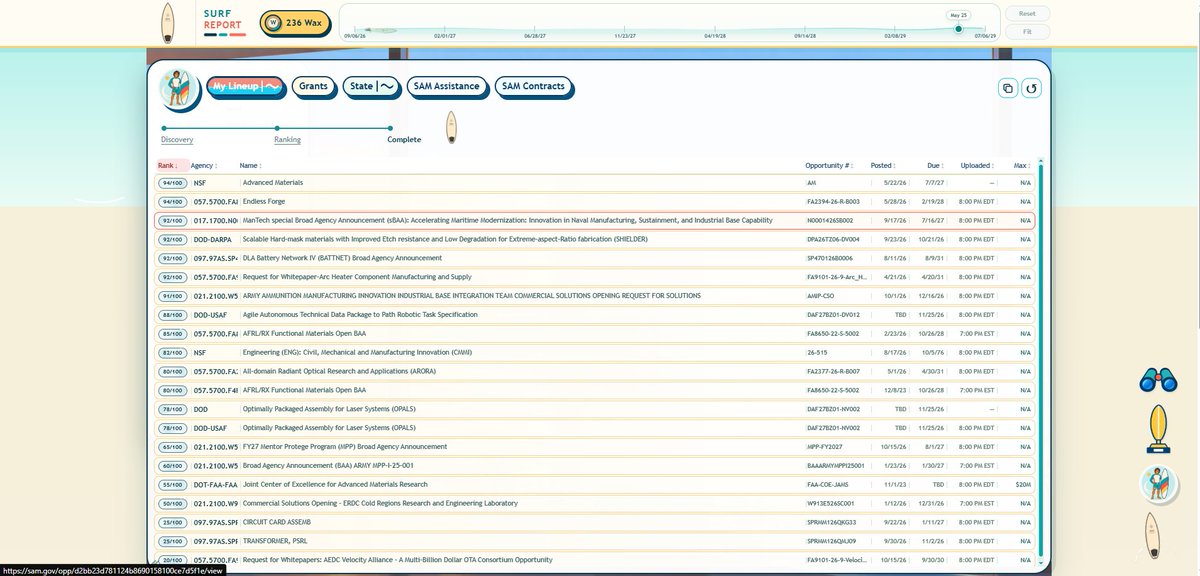Sort the table by Rank column

(x=168, y=165)
